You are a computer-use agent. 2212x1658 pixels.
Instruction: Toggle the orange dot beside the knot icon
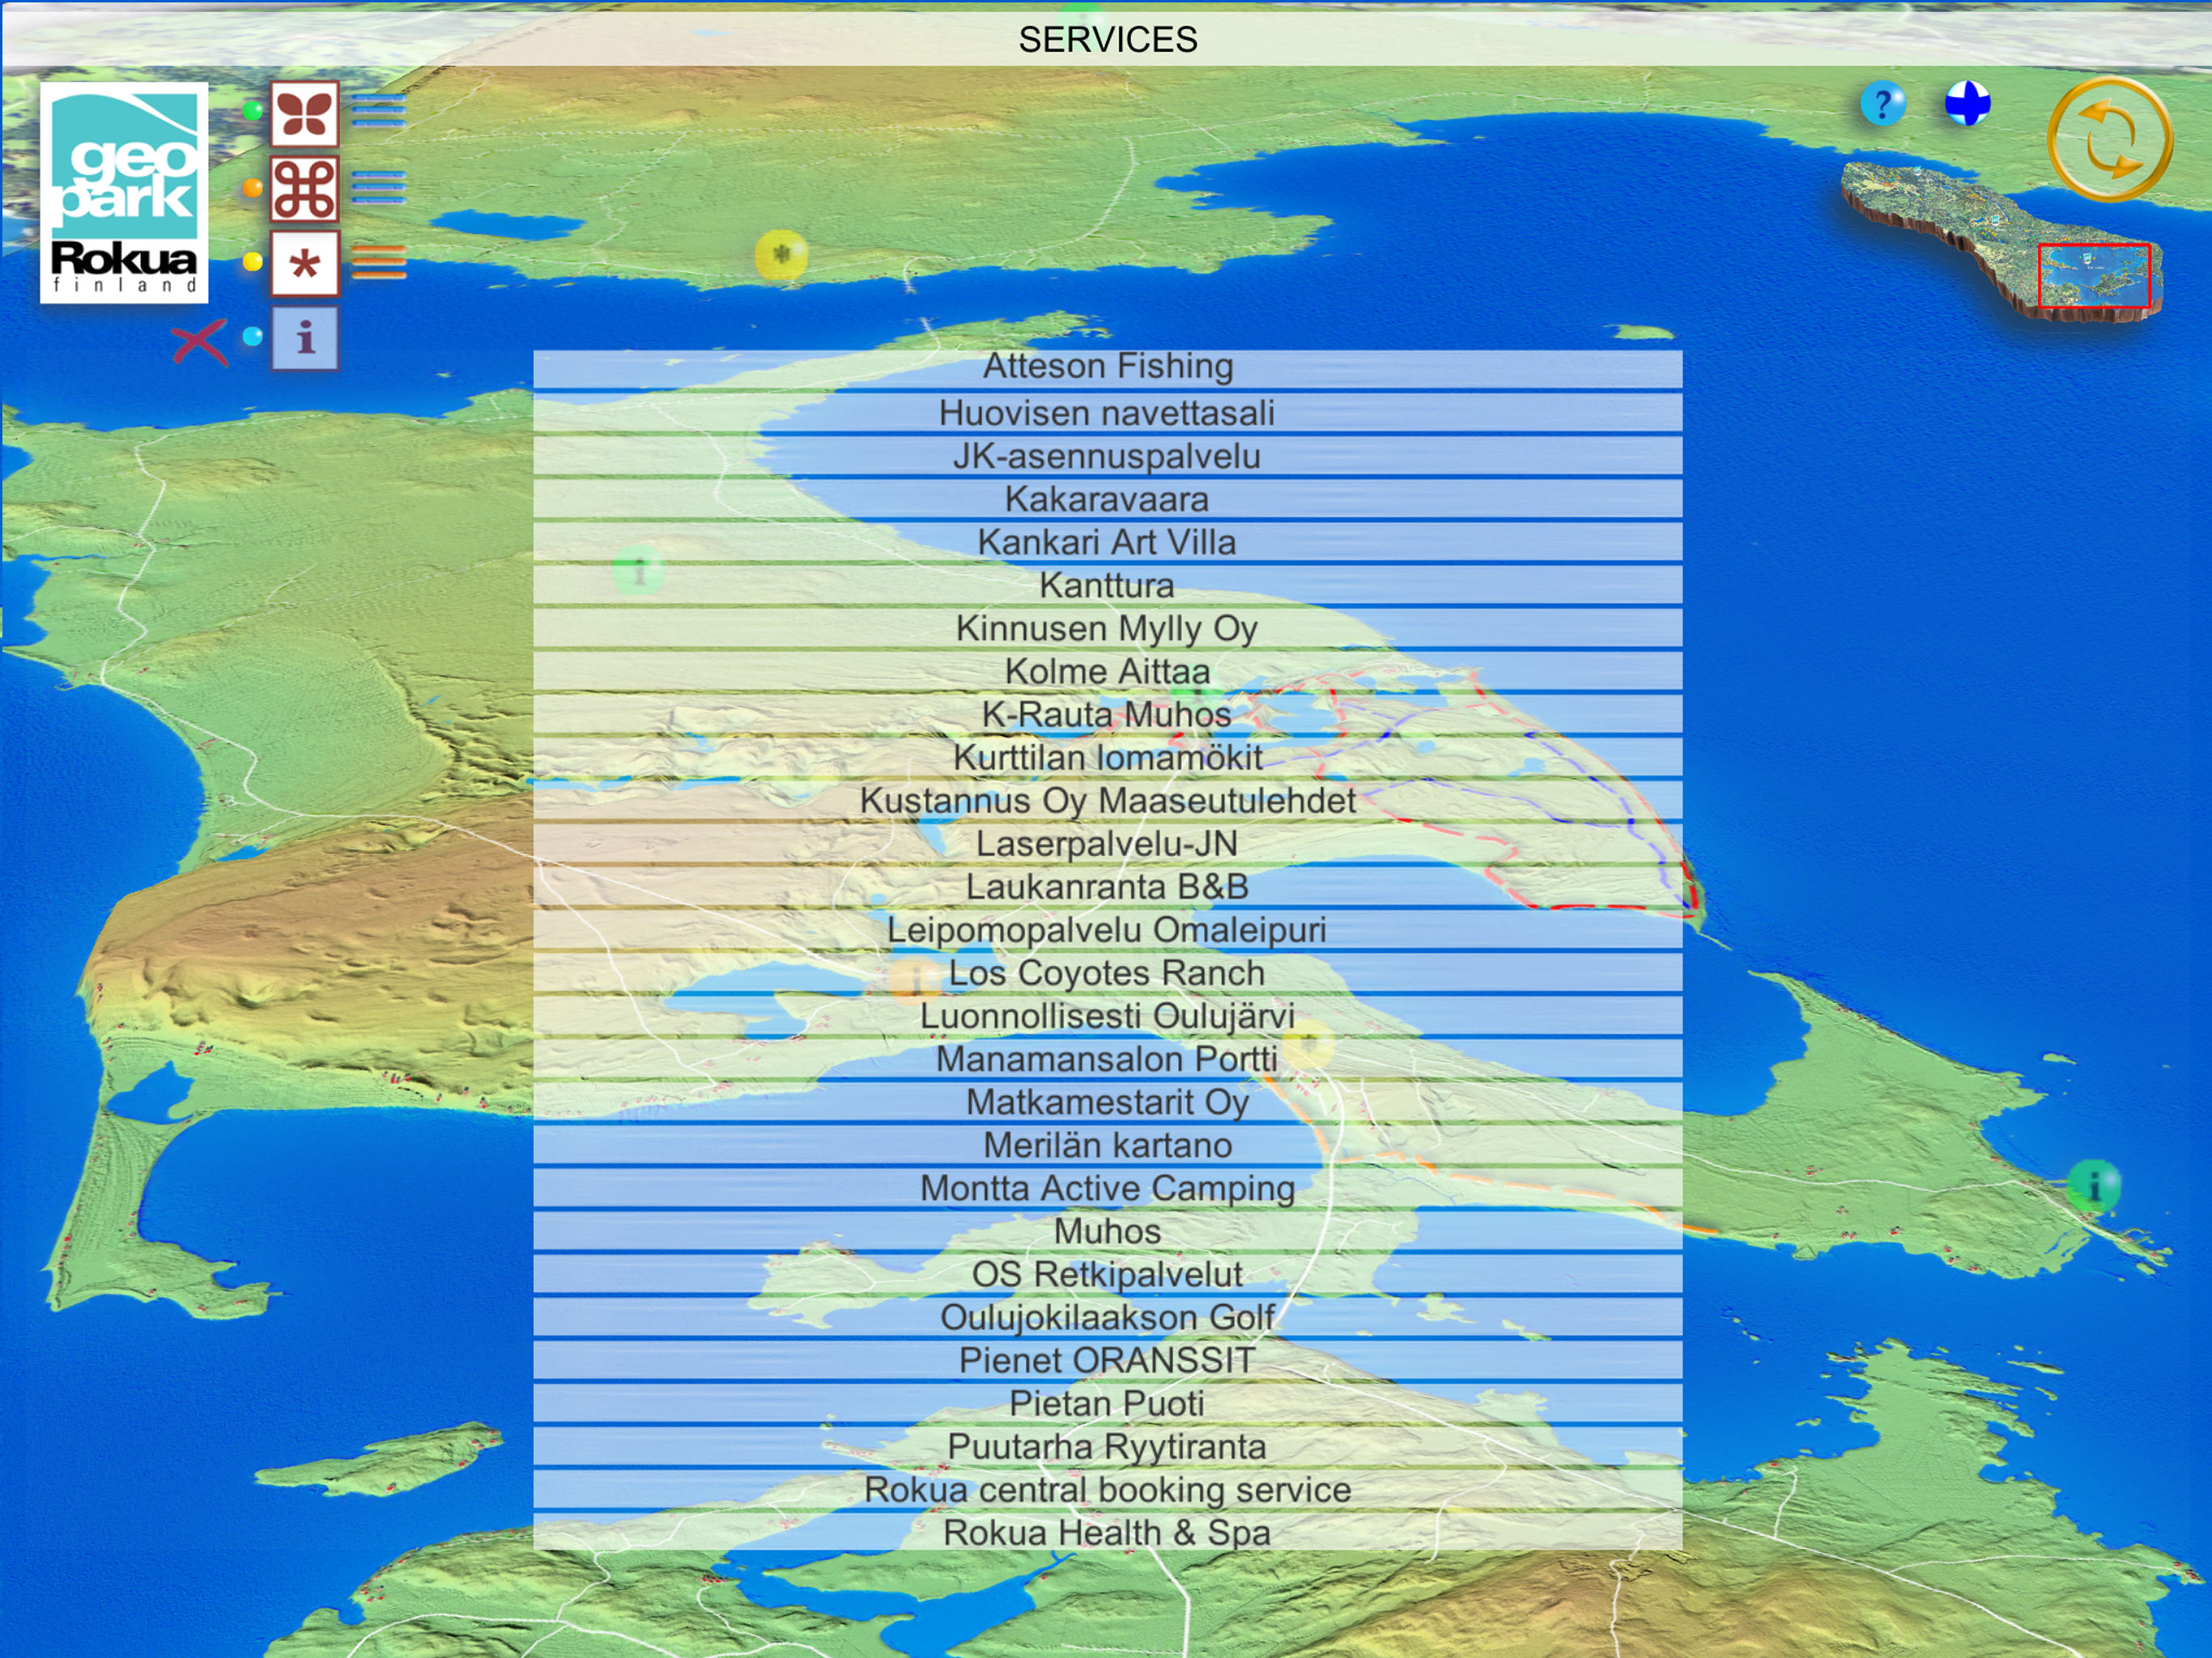click(x=252, y=187)
